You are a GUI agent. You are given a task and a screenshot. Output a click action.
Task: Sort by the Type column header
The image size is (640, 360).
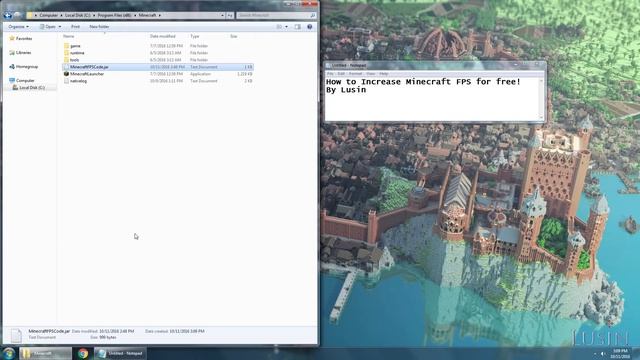195,36
